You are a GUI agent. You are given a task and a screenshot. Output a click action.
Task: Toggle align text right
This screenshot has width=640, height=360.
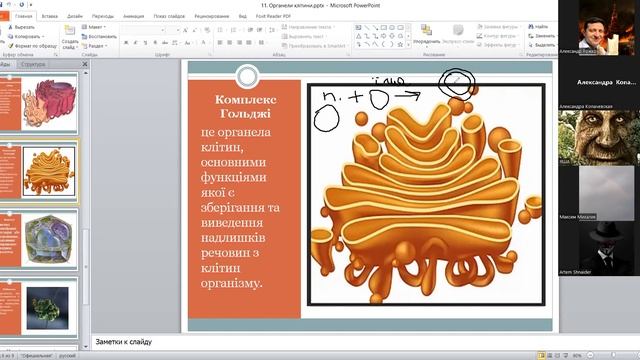tap(239, 42)
